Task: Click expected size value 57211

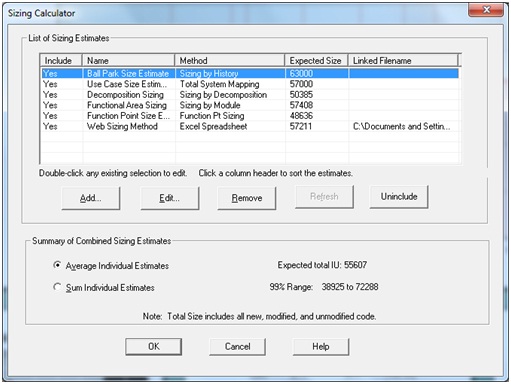Action: coord(301,127)
